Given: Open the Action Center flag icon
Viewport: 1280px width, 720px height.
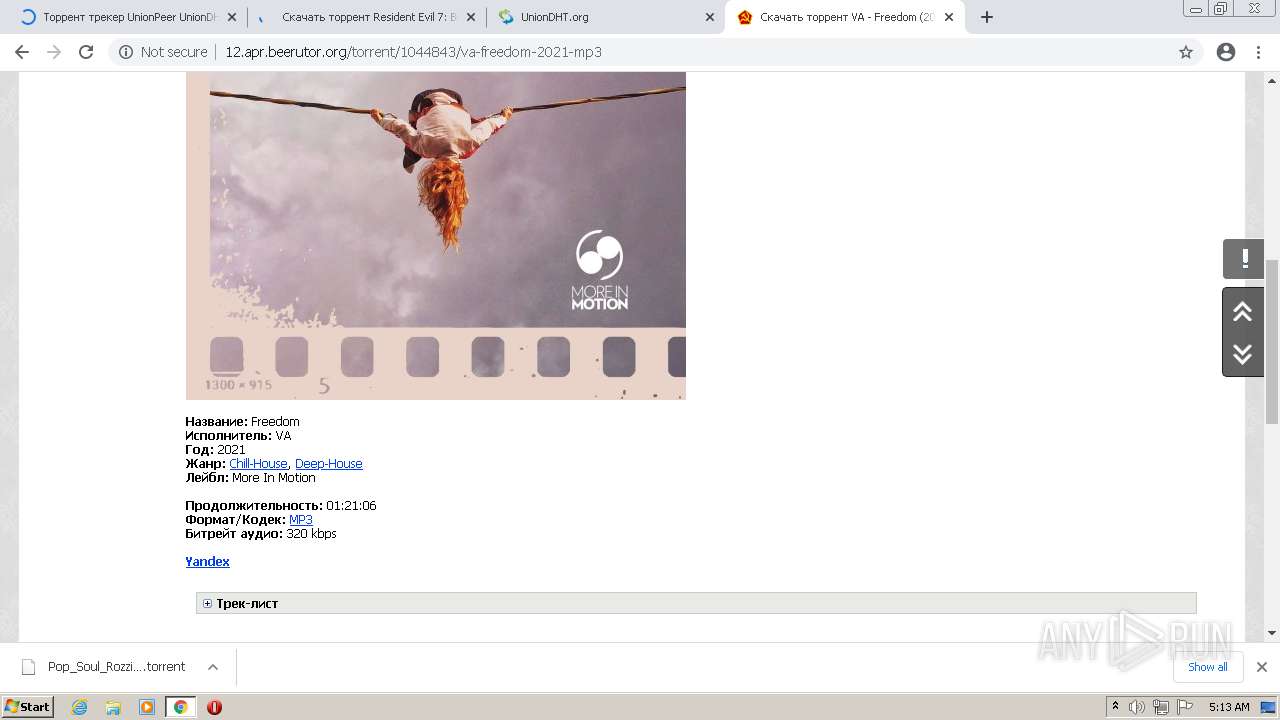Looking at the screenshot, I should (x=1184, y=707).
